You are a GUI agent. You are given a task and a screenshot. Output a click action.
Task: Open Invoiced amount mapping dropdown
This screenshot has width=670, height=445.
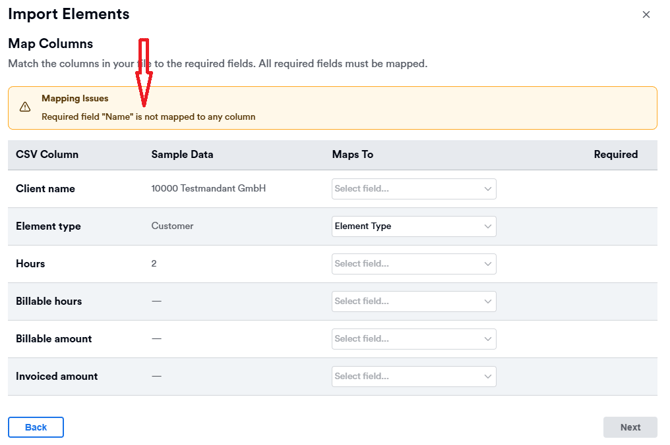[x=413, y=377]
